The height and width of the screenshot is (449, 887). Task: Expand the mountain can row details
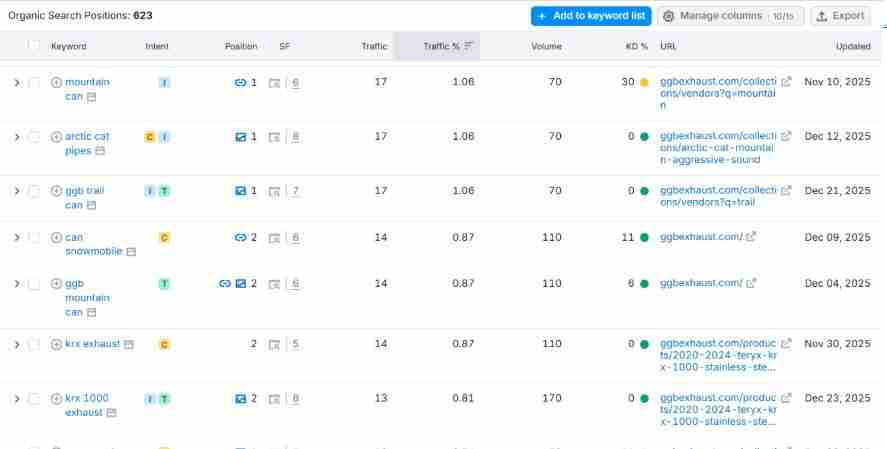point(16,83)
